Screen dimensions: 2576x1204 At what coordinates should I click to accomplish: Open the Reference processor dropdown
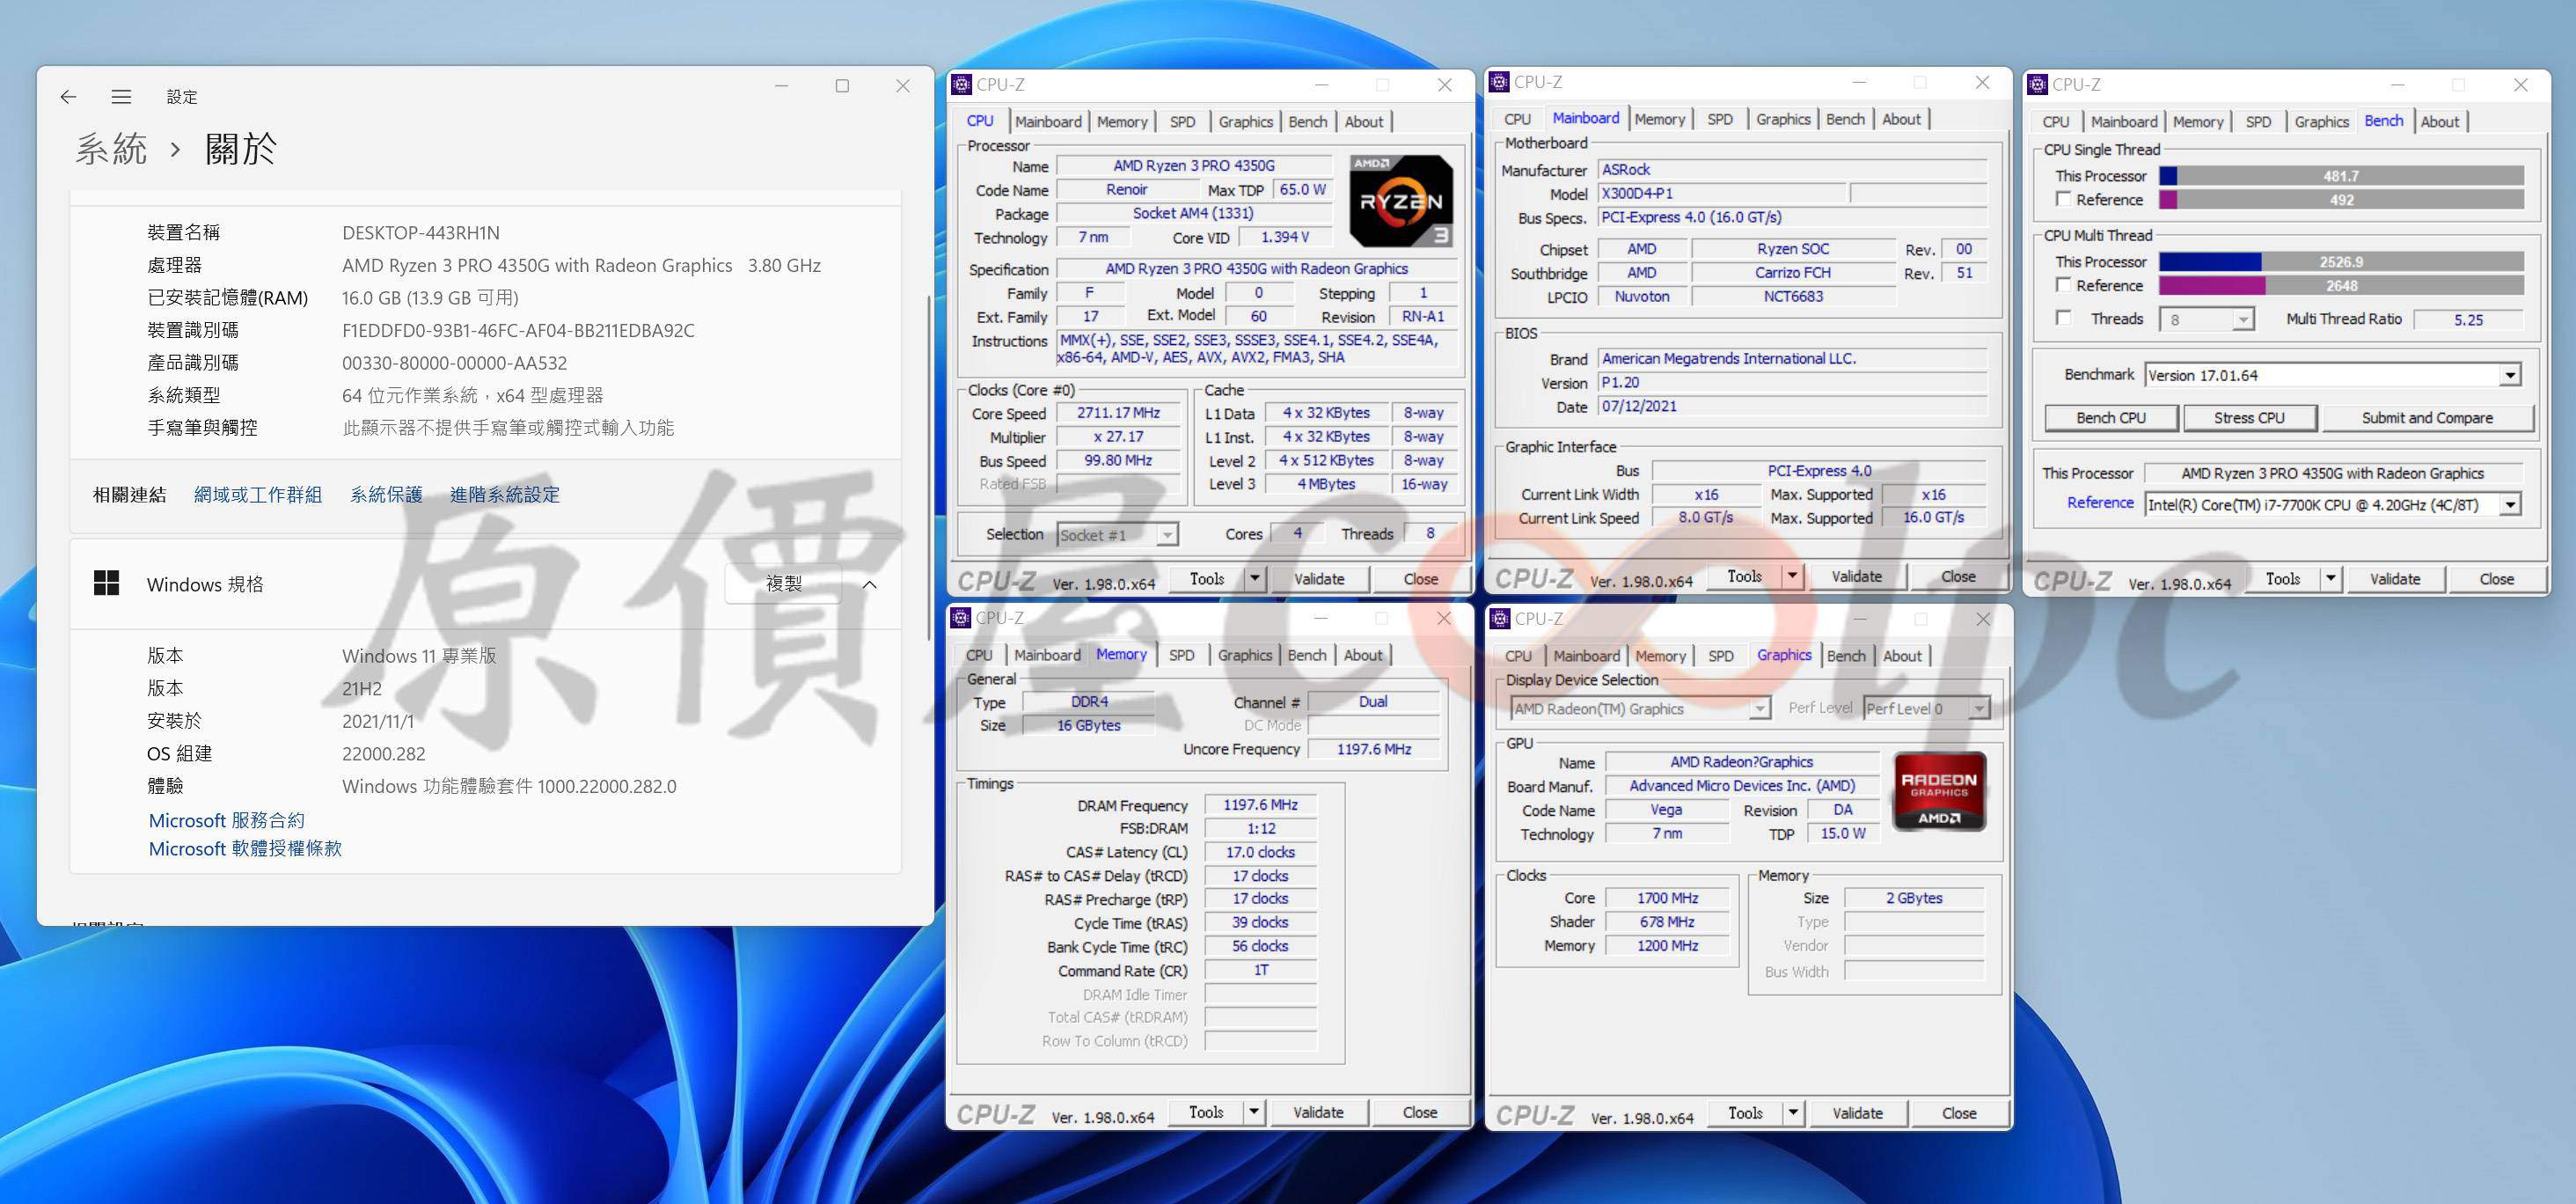[2510, 505]
